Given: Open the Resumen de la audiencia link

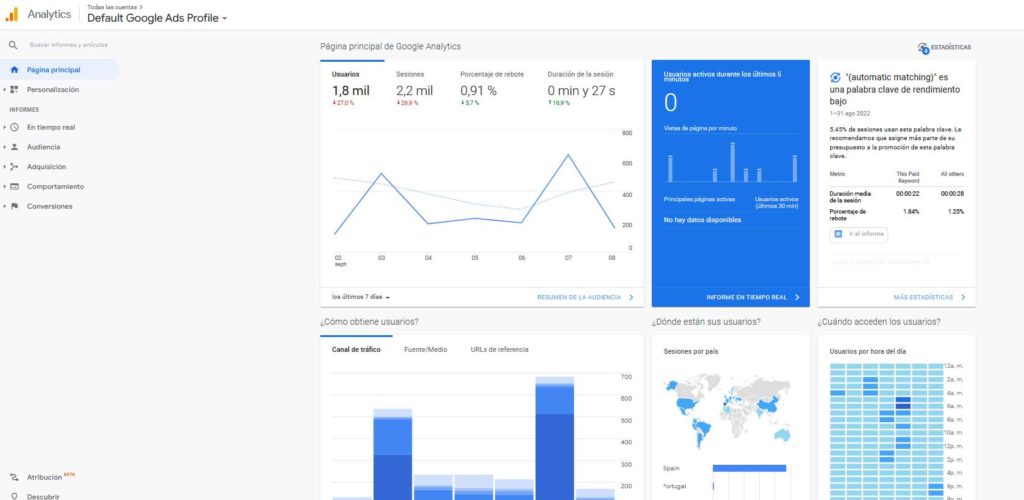Looking at the screenshot, I should click(x=585, y=297).
